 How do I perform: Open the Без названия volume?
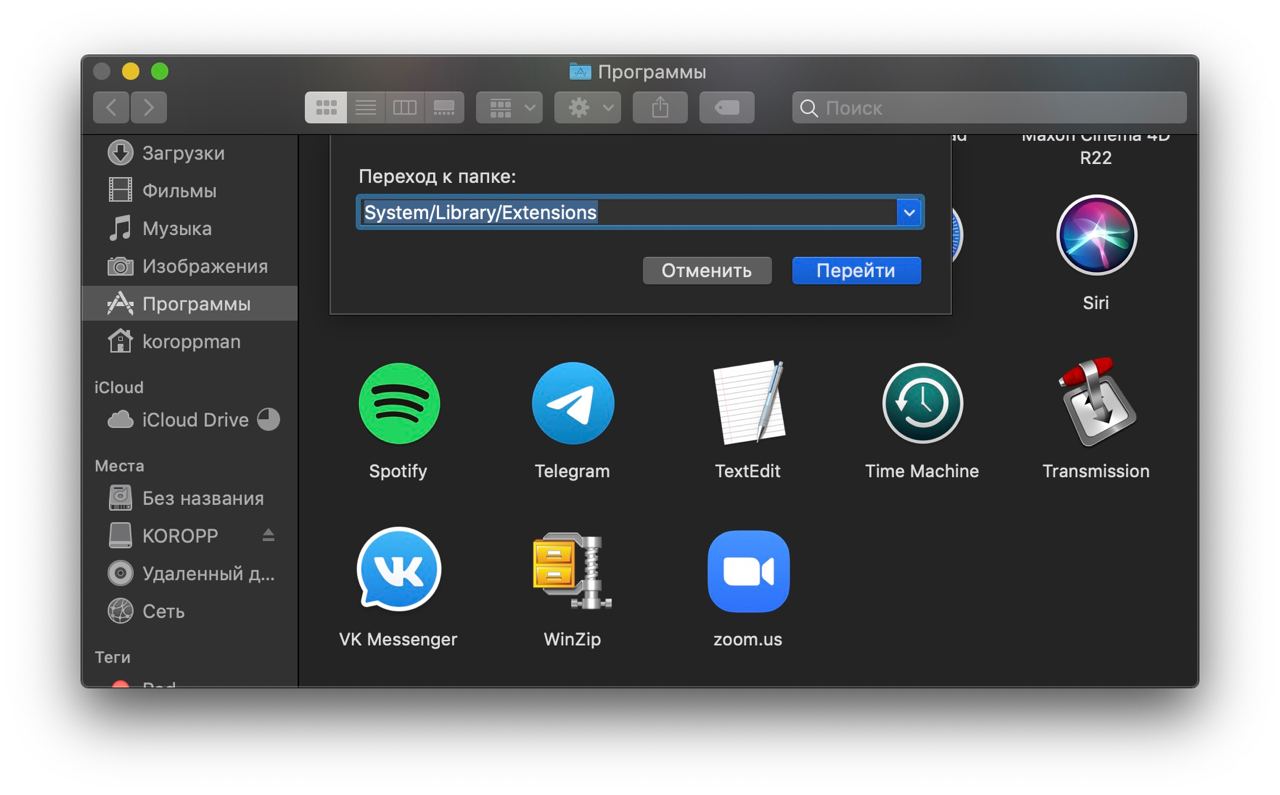pos(189,498)
